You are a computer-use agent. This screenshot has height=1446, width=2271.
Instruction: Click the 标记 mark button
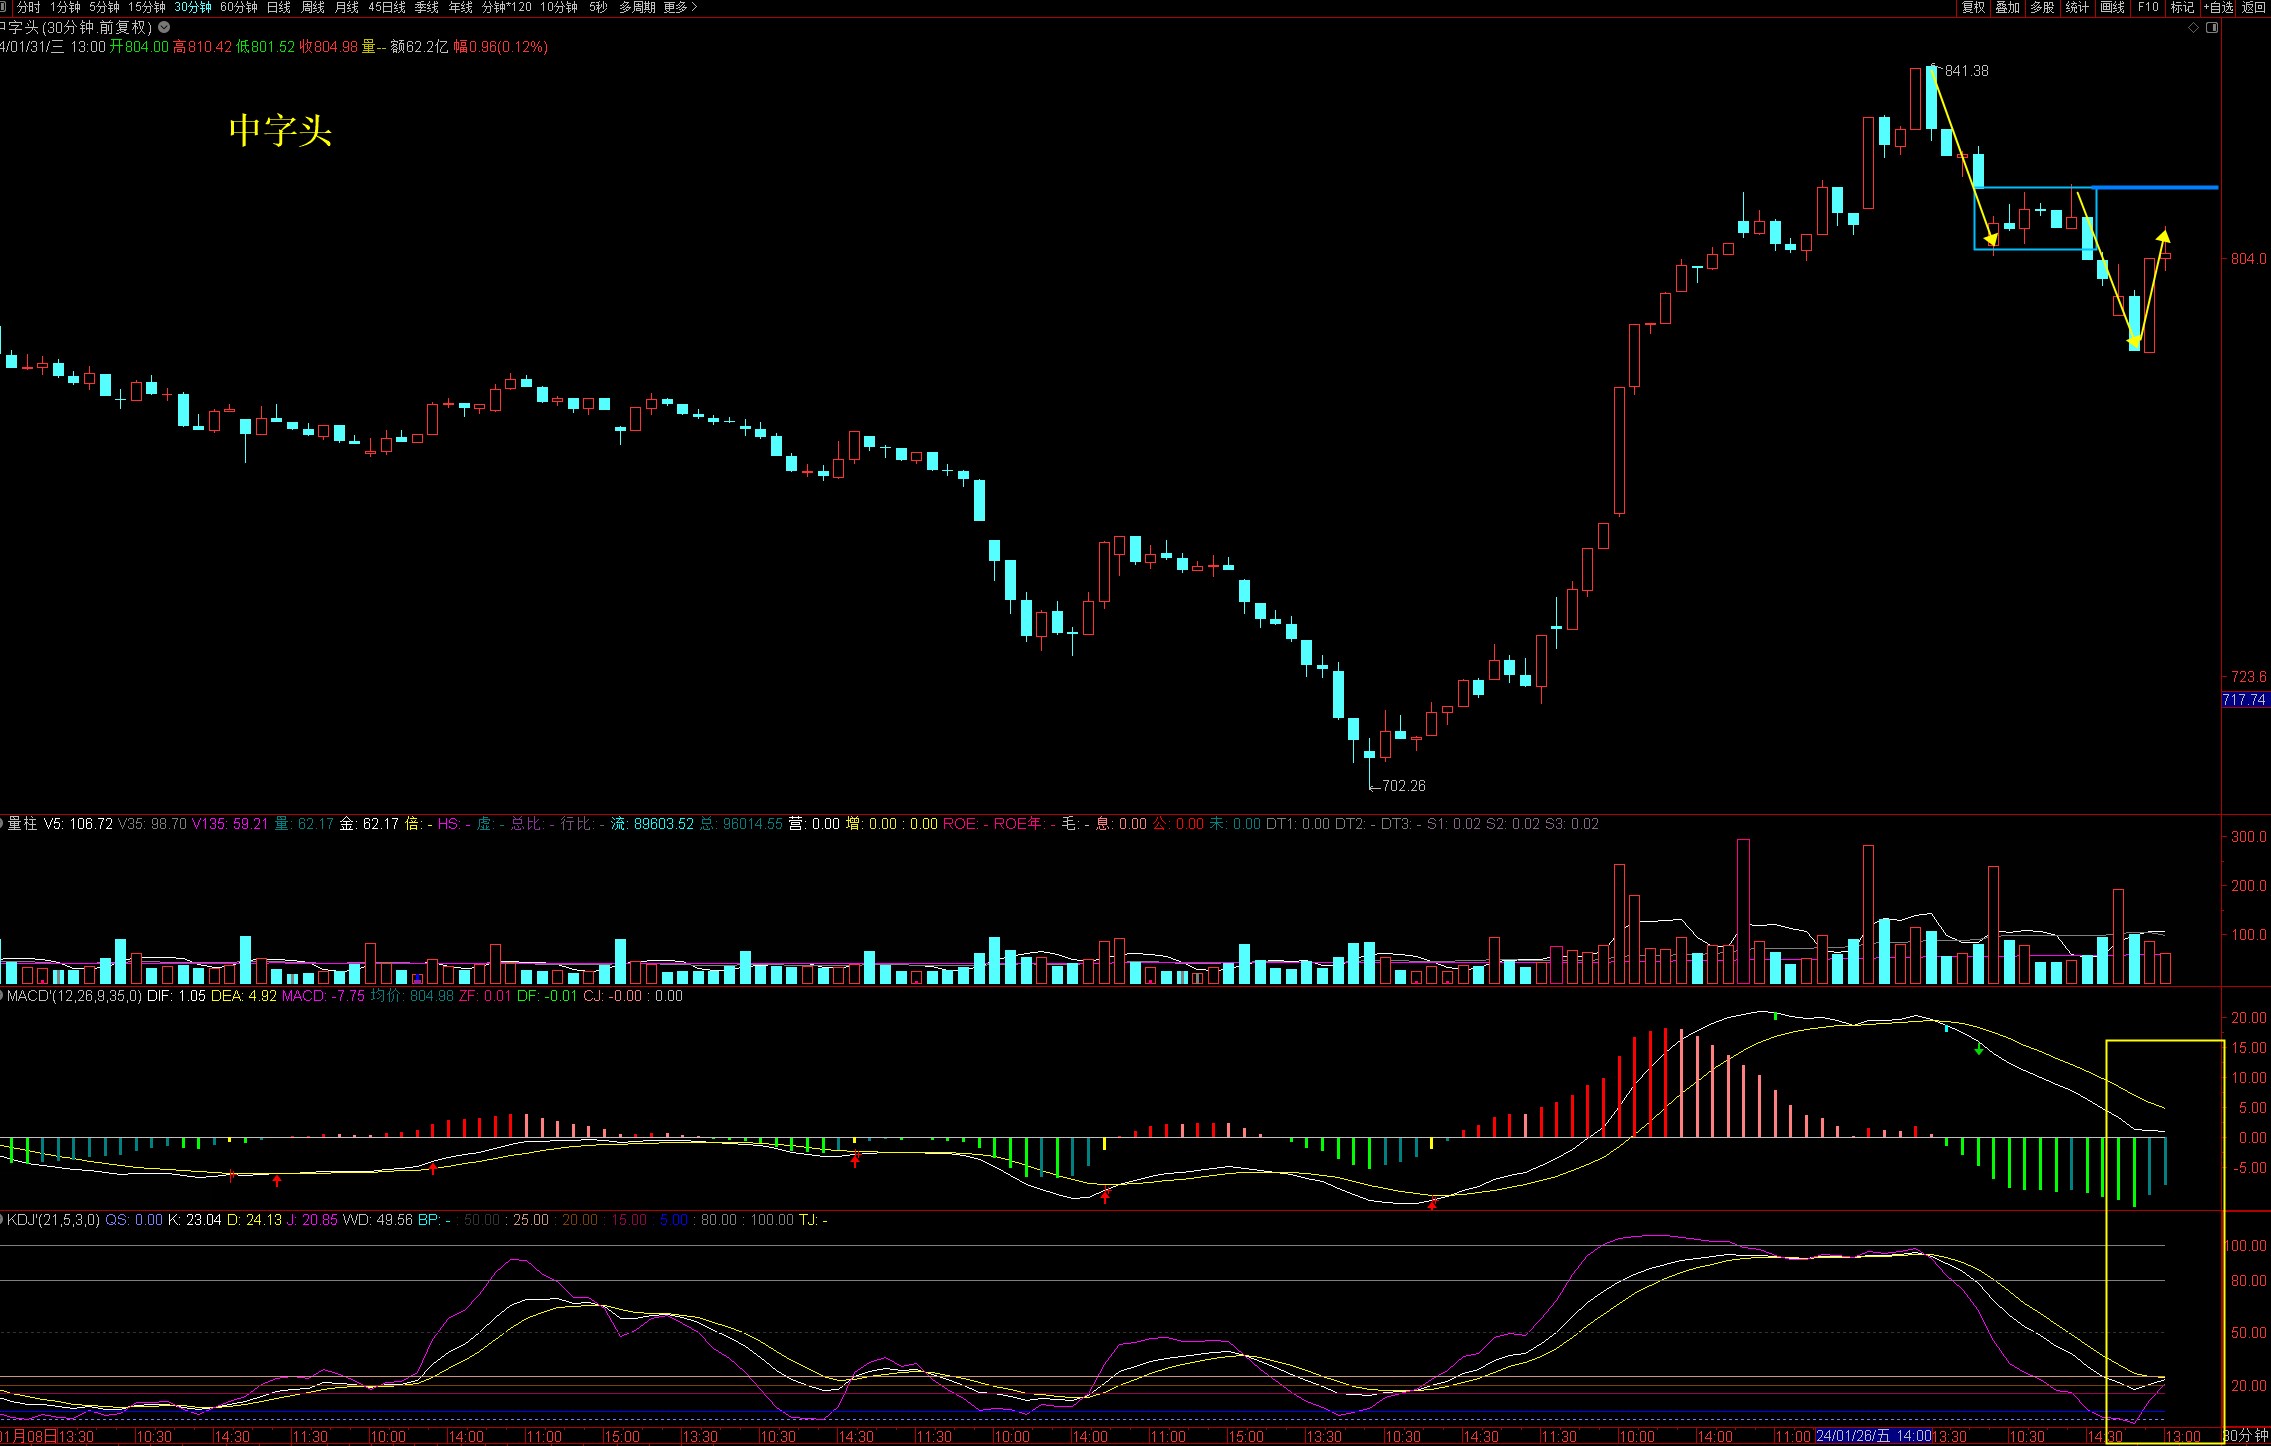(x=2182, y=7)
